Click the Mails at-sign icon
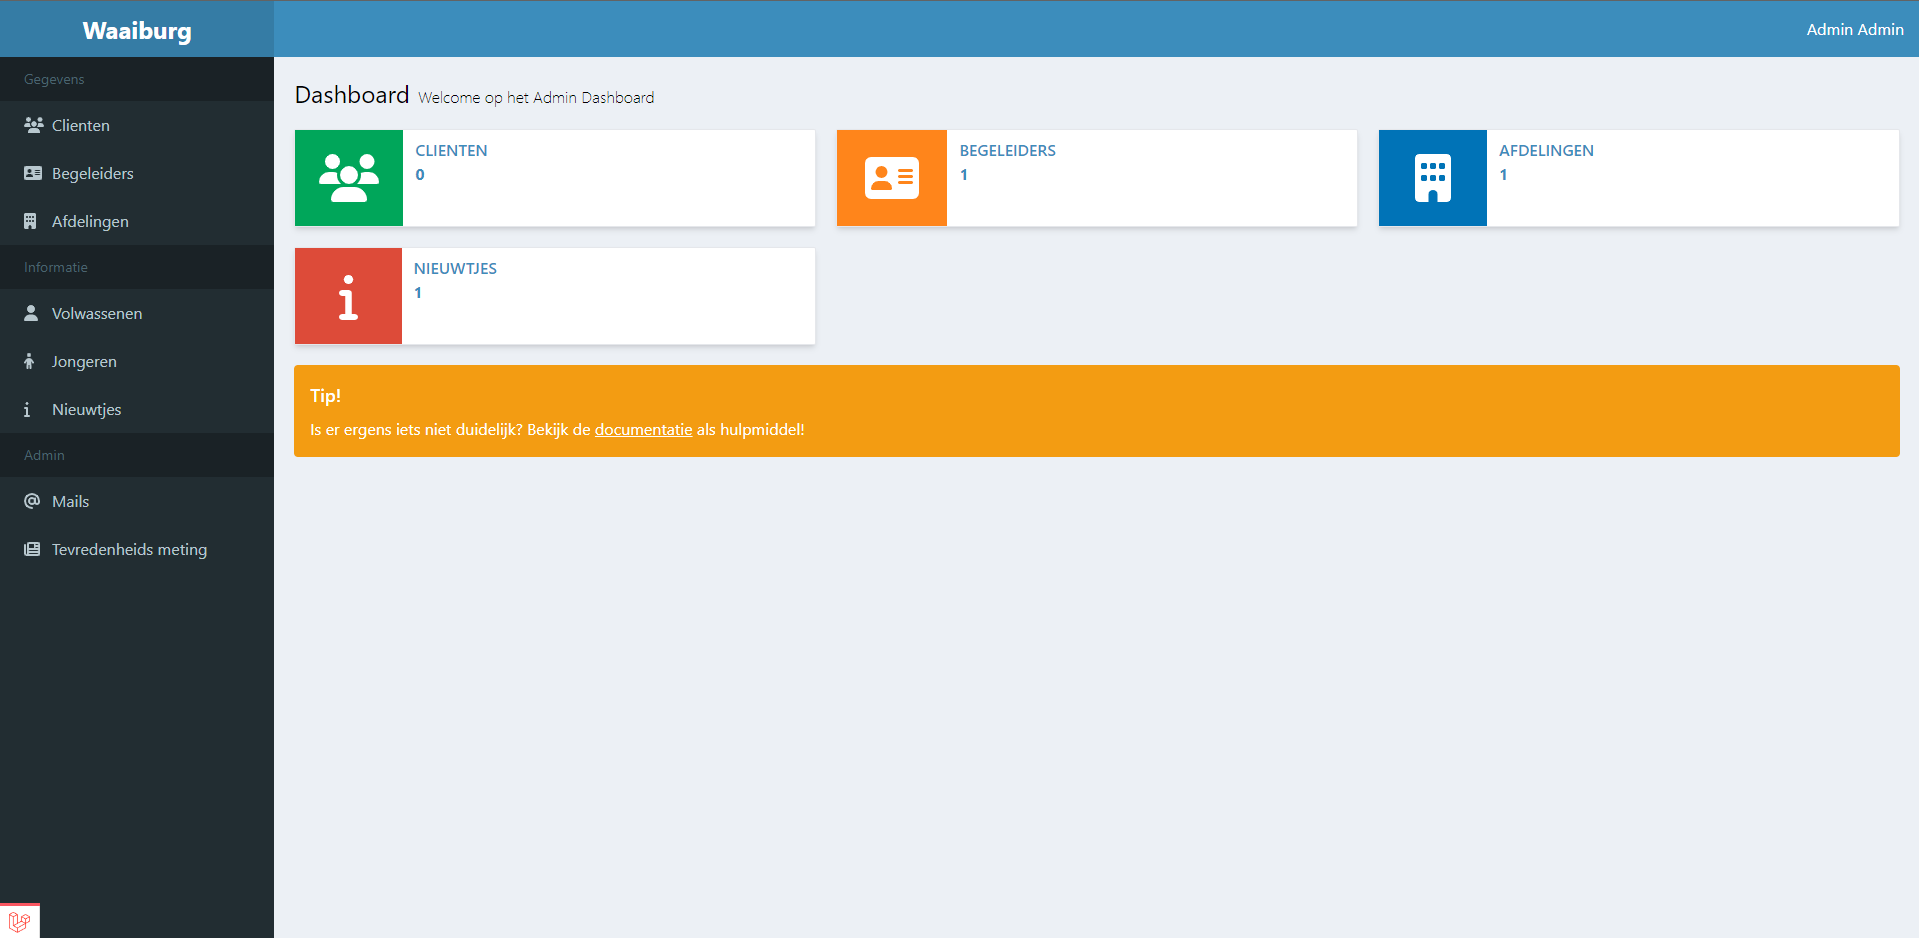The image size is (1919, 938). pos(32,501)
